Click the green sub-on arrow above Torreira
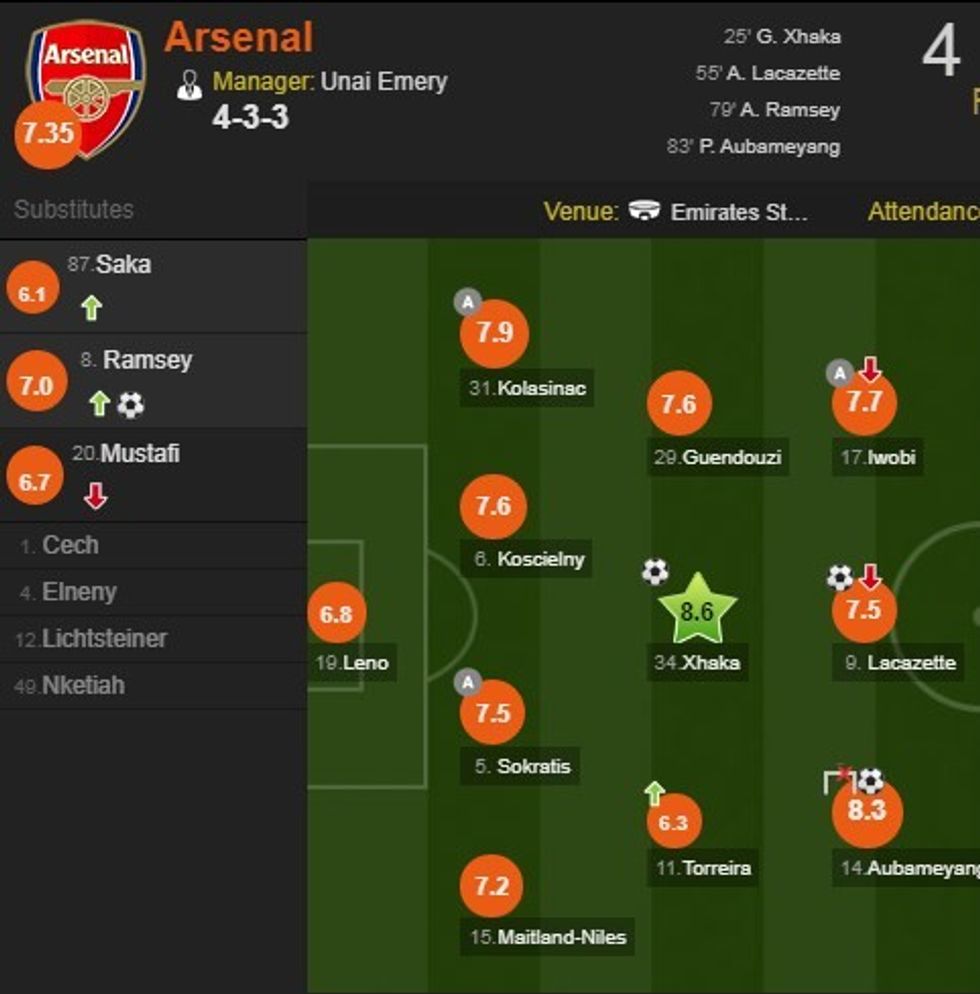 pyautogui.click(x=654, y=794)
